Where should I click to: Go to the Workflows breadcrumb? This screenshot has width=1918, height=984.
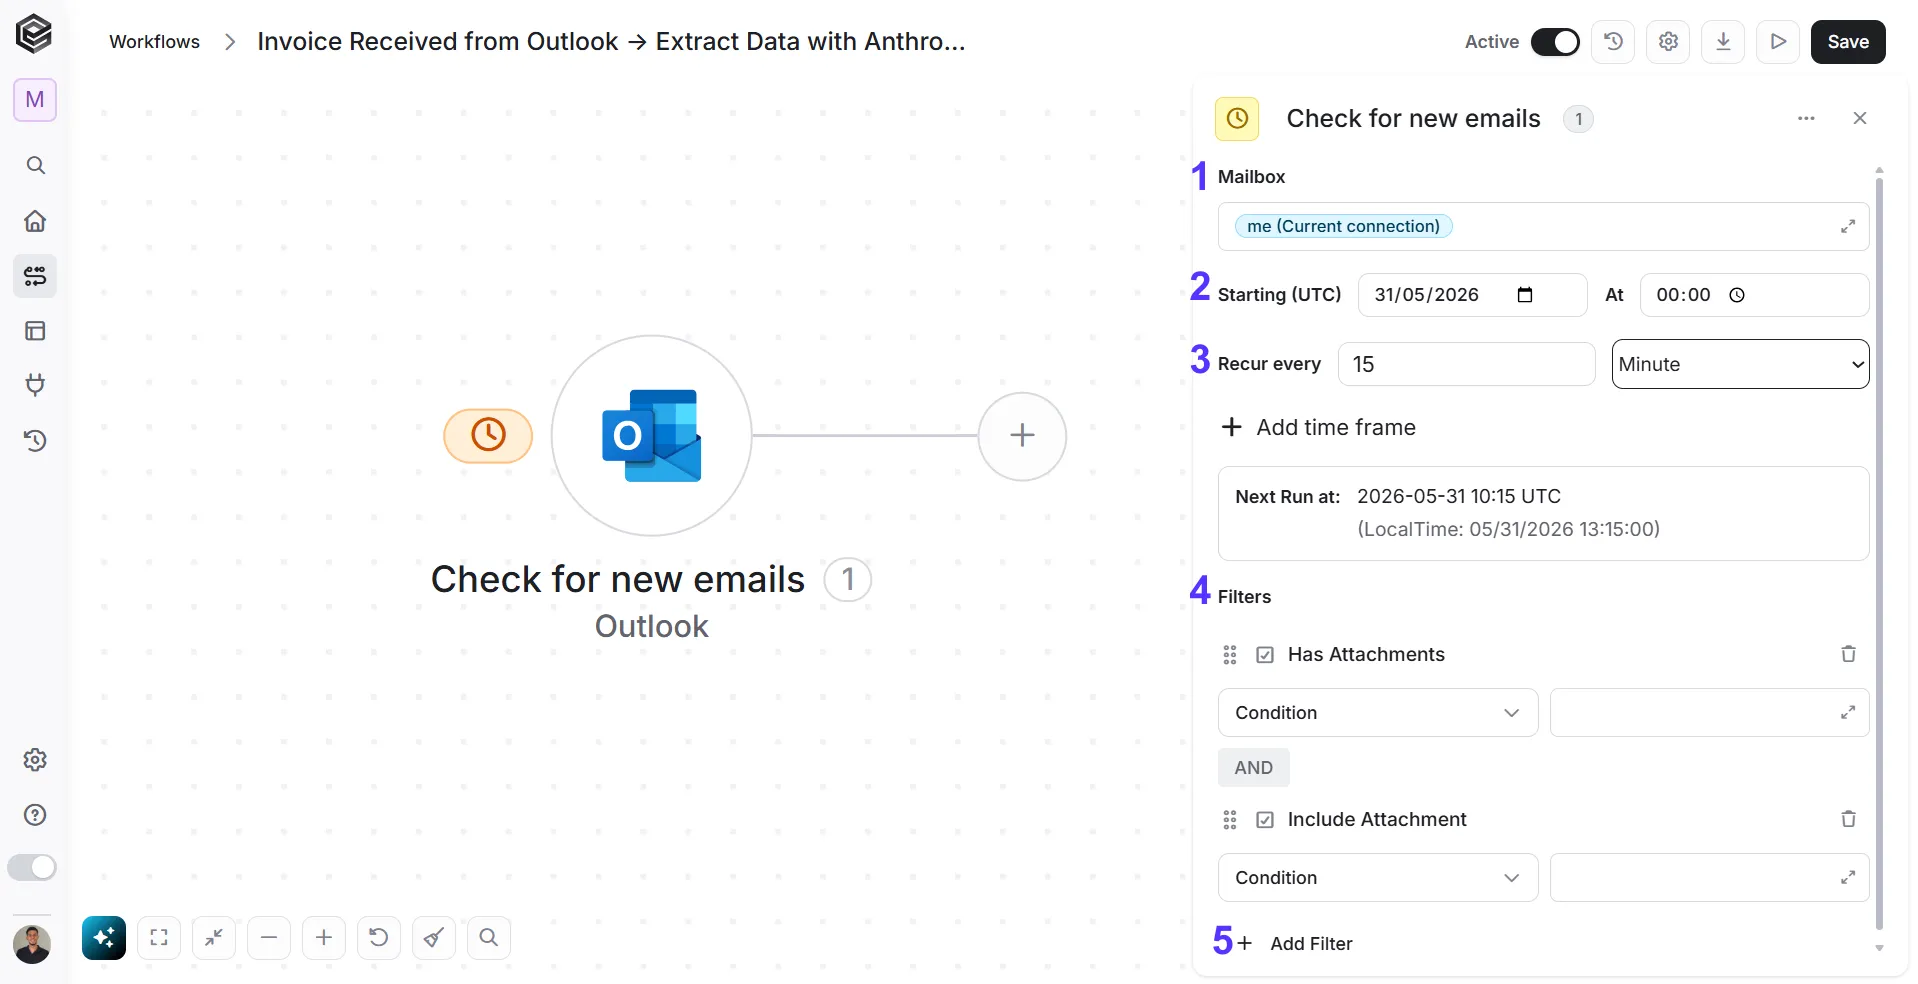155,42
